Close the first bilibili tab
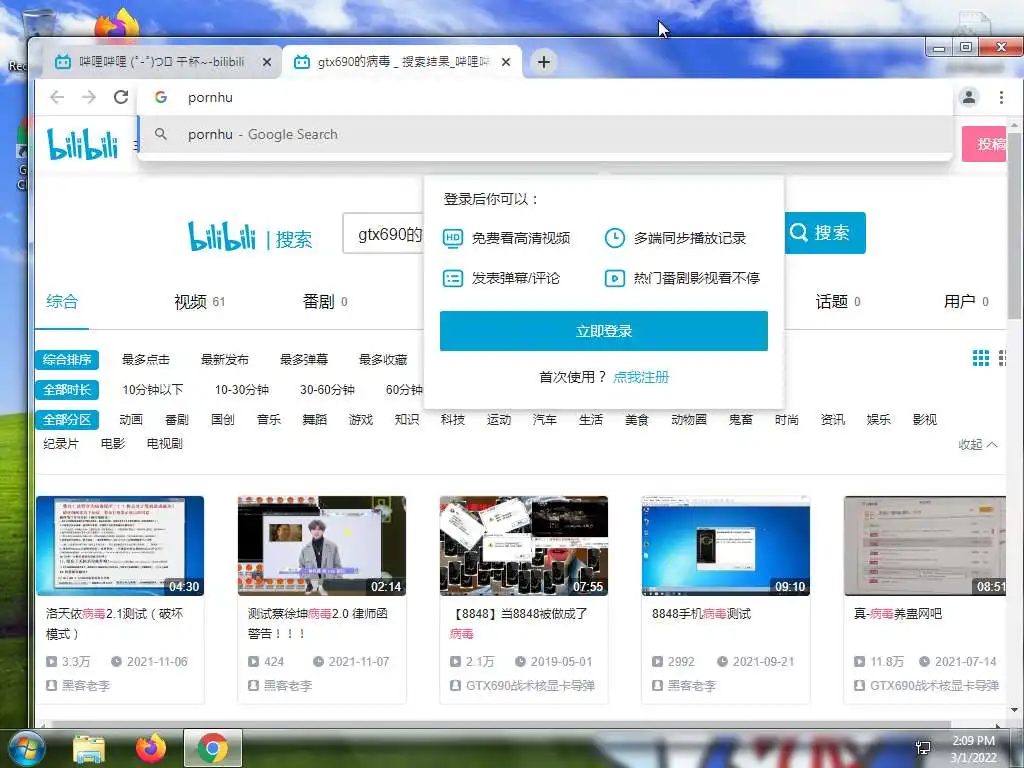 pyautogui.click(x=266, y=62)
